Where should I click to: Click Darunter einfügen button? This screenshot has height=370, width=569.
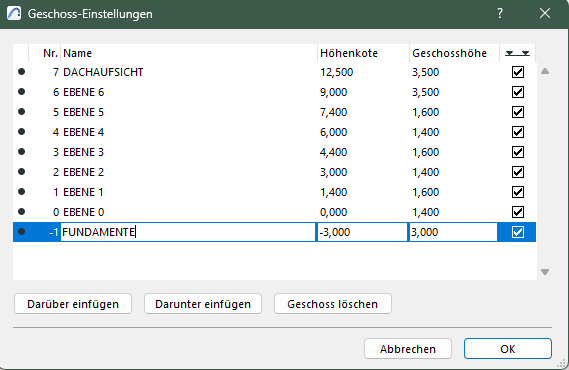203,304
